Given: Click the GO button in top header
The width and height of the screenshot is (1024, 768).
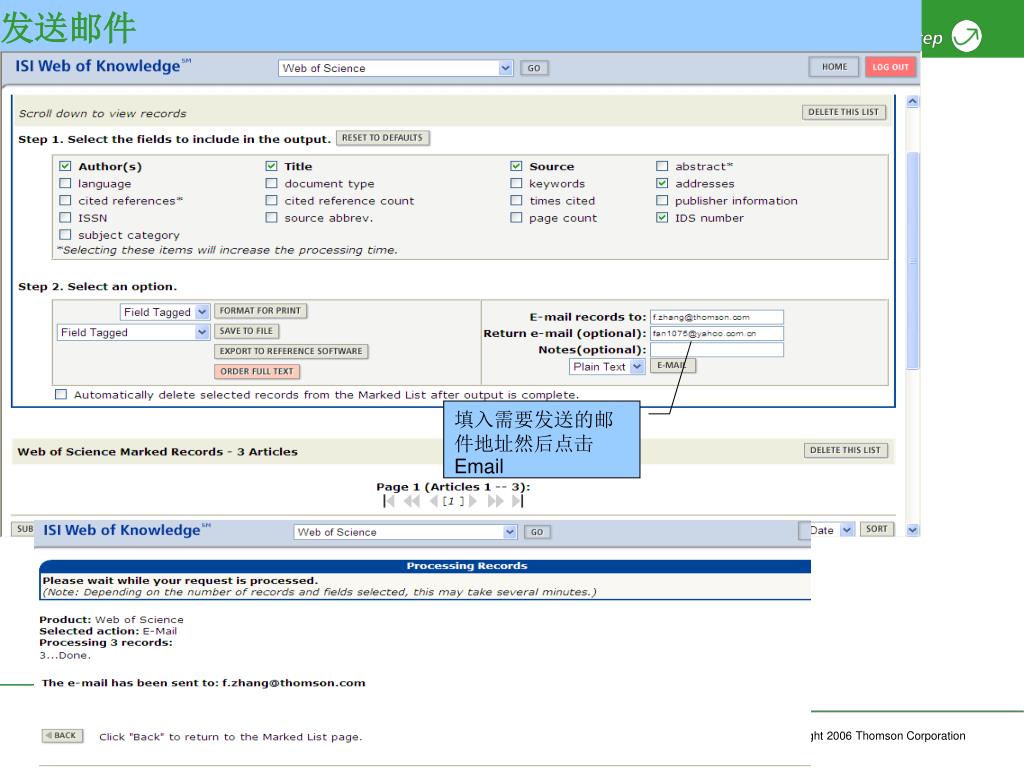Looking at the screenshot, I should tap(534, 68).
